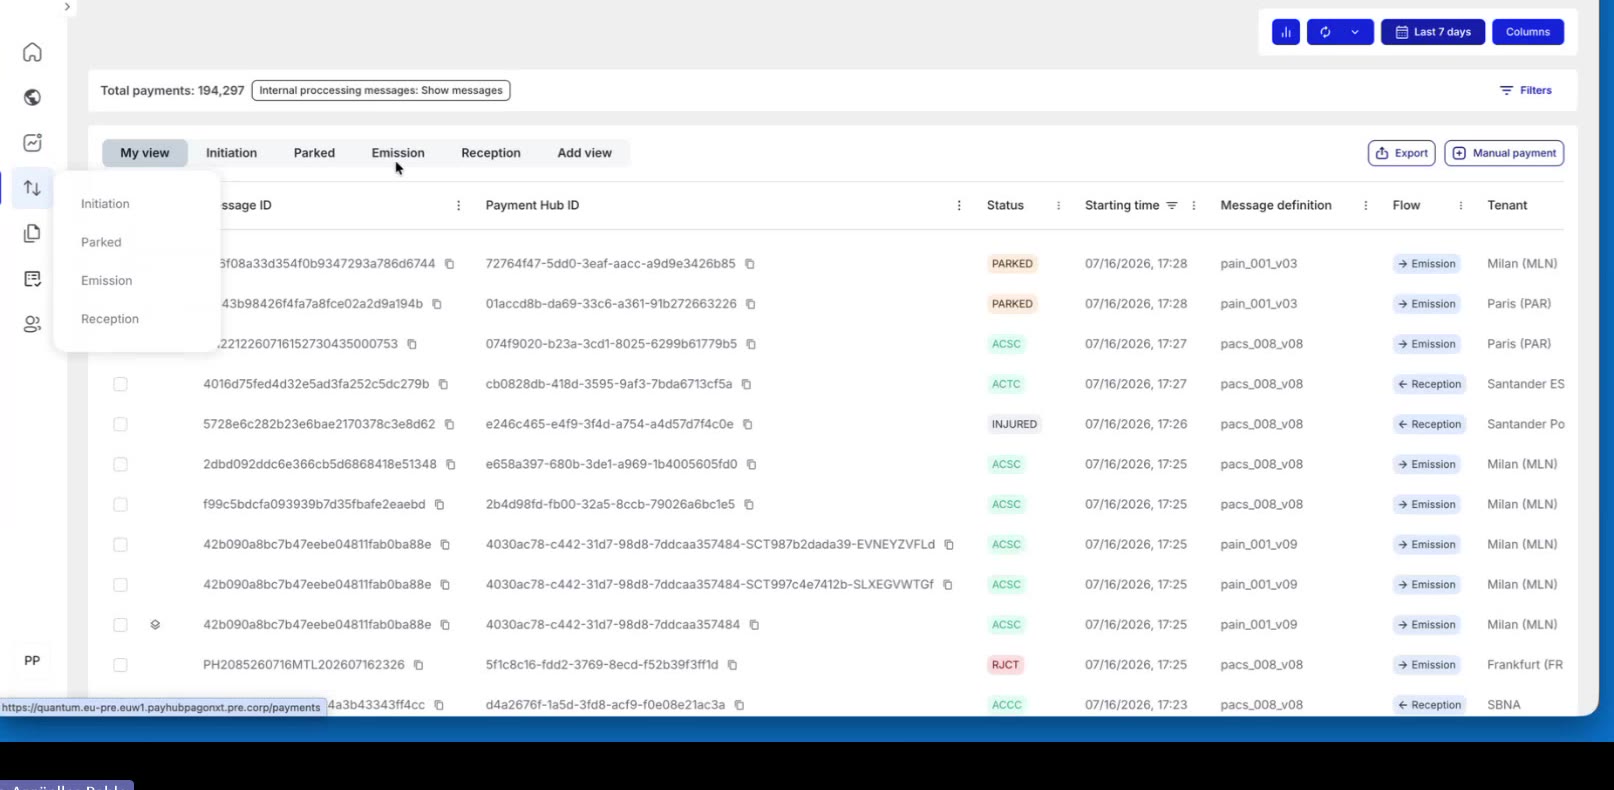Open the globe icon in sidebar

pos(32,97)
